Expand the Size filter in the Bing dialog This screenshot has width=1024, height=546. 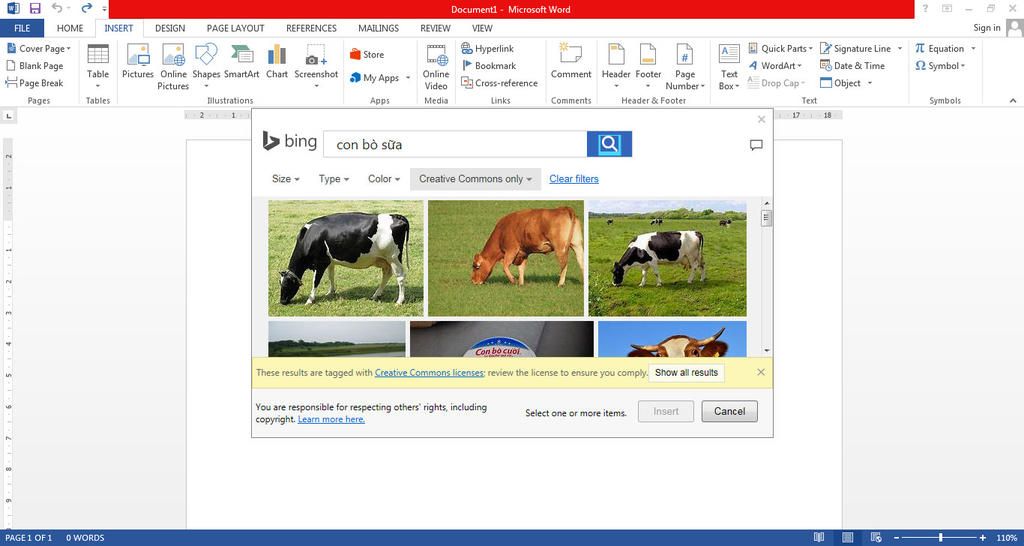(x=285, y=179)
